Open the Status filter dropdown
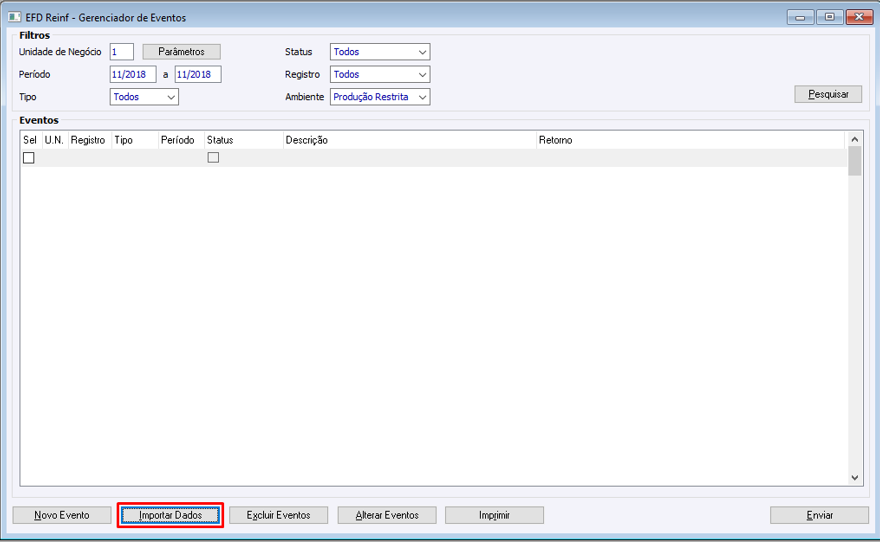The image size is (880, 542). 380,52
